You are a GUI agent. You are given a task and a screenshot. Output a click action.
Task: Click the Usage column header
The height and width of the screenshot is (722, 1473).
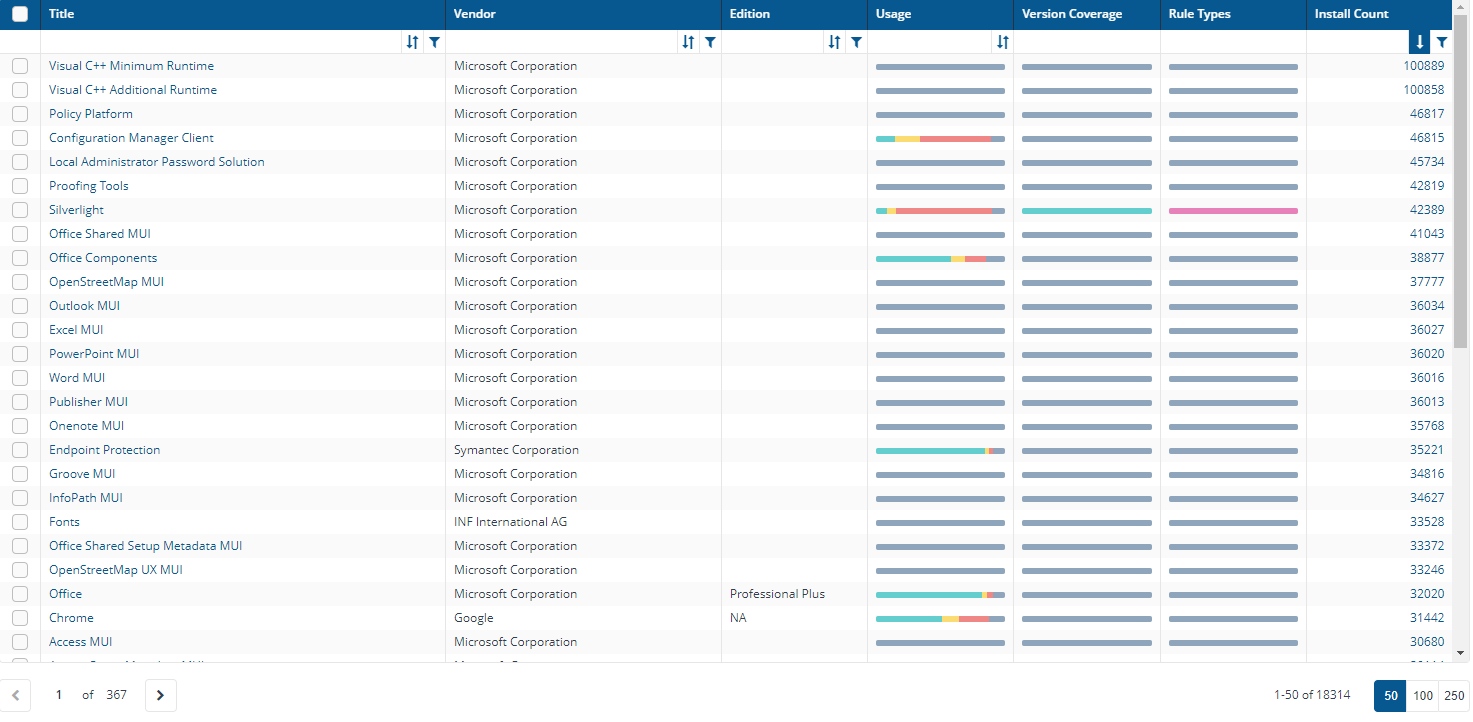[940, 14]
